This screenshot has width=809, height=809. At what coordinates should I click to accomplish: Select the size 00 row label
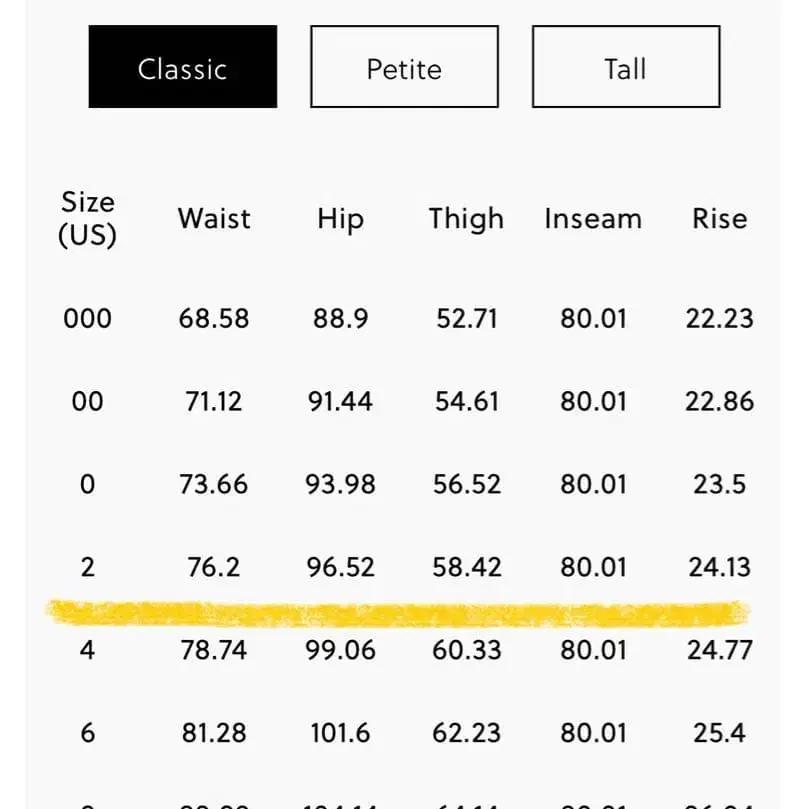point(88,402)
